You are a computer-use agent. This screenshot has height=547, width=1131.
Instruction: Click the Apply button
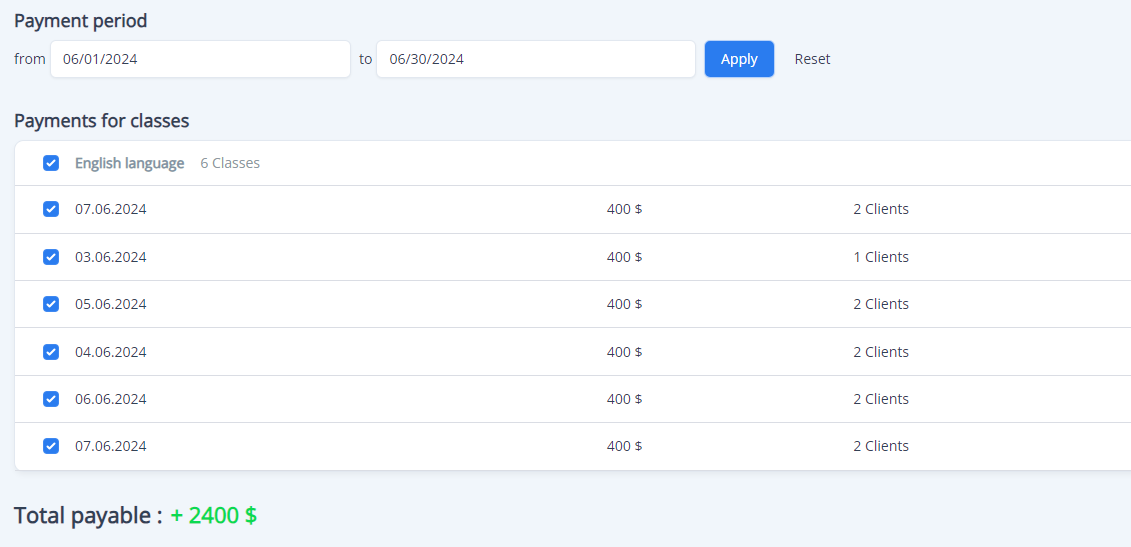tap(739, 59)
